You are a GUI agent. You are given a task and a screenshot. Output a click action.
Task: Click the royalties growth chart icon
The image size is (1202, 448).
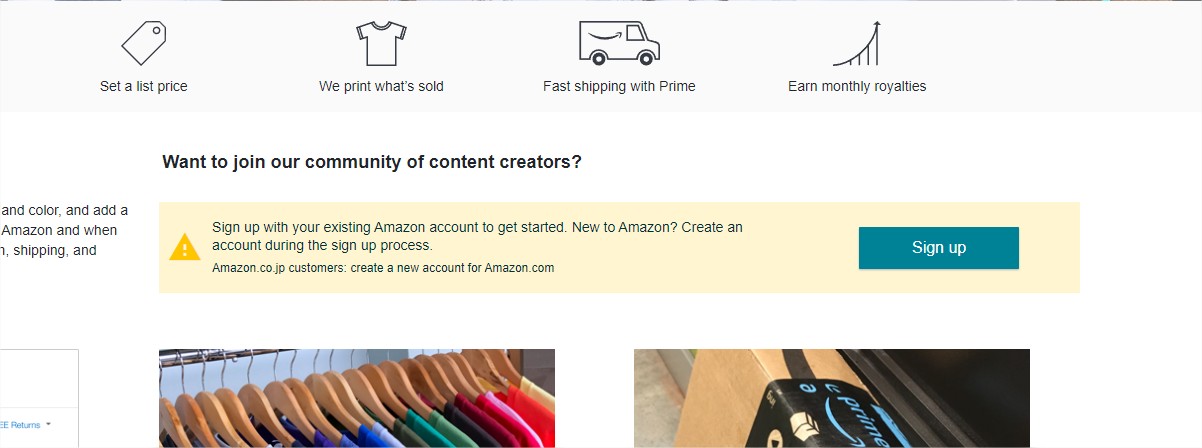[x=857, y=43]
